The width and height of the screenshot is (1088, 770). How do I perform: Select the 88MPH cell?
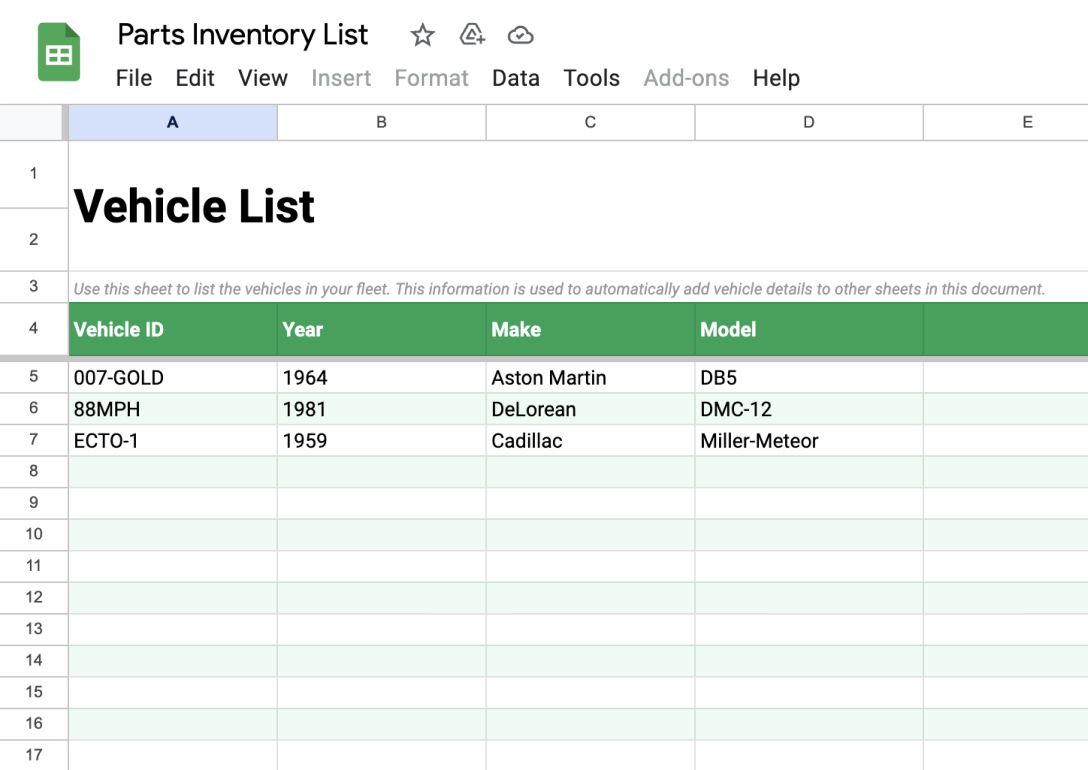click(173, 409)
